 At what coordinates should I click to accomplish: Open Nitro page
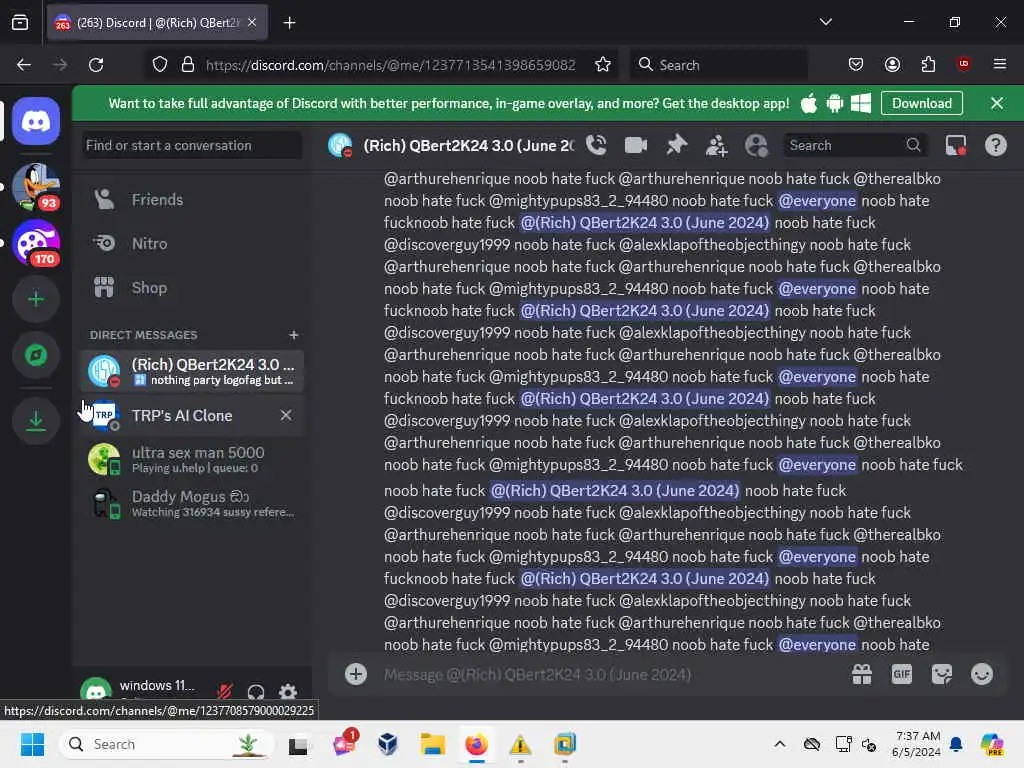tap(192, 244)
